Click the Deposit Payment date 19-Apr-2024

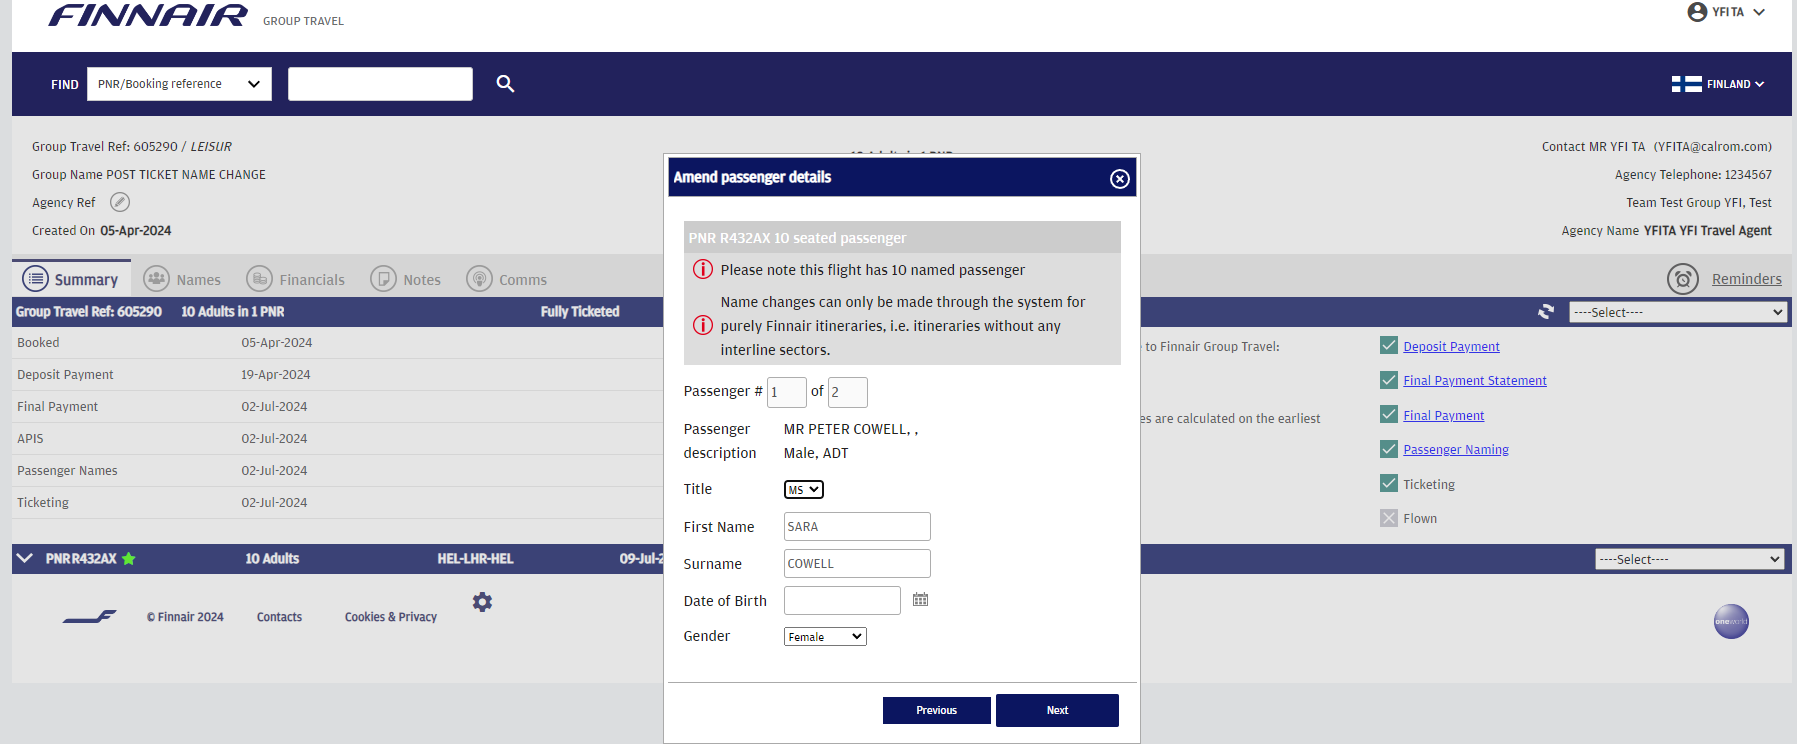pyautogui.click(x=276, y=374)
